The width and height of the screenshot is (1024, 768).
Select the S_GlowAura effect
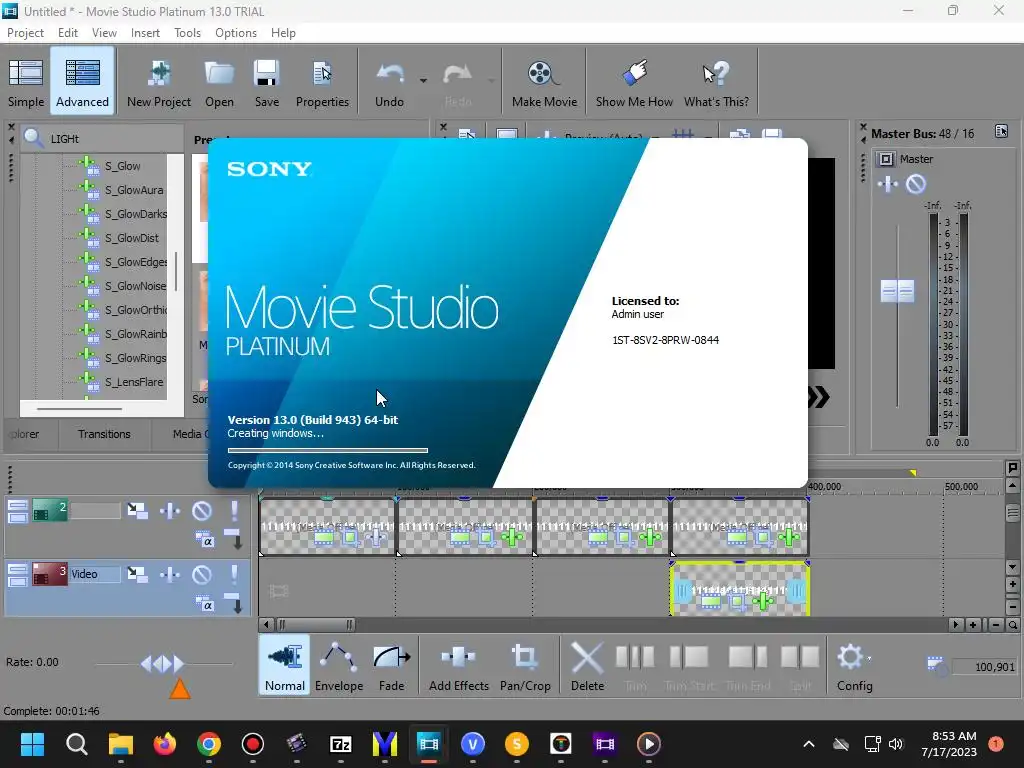(x=134, y=190)
